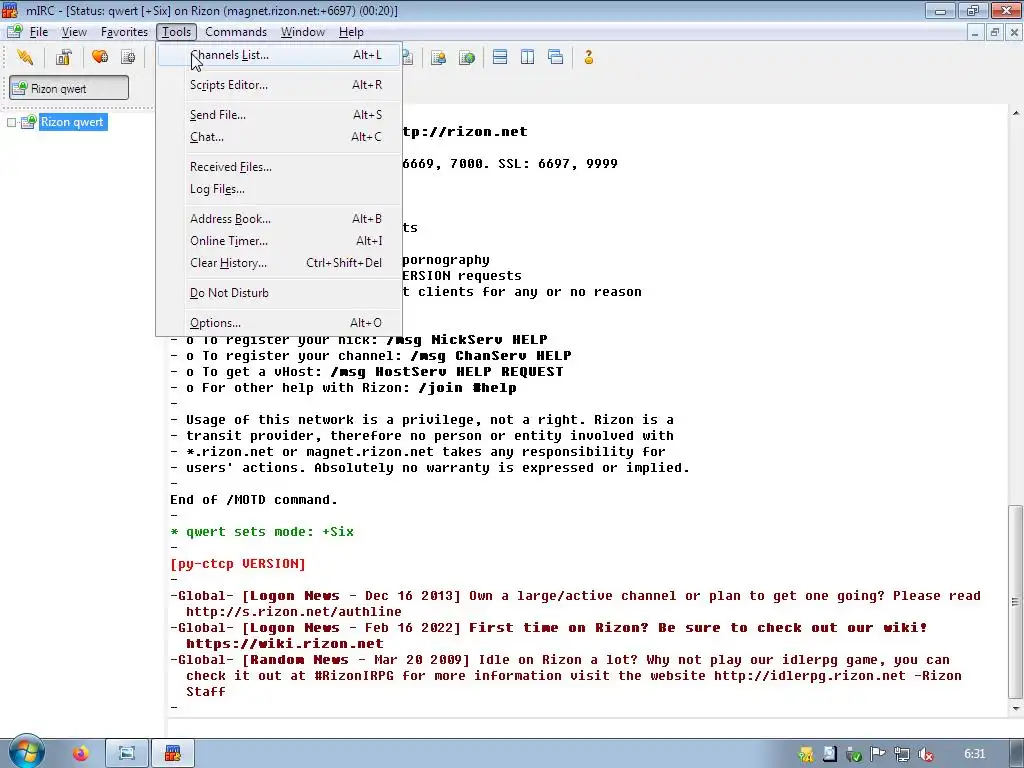
Task: Select Clear History in Tools menu
Action: [x=279, y=263]
